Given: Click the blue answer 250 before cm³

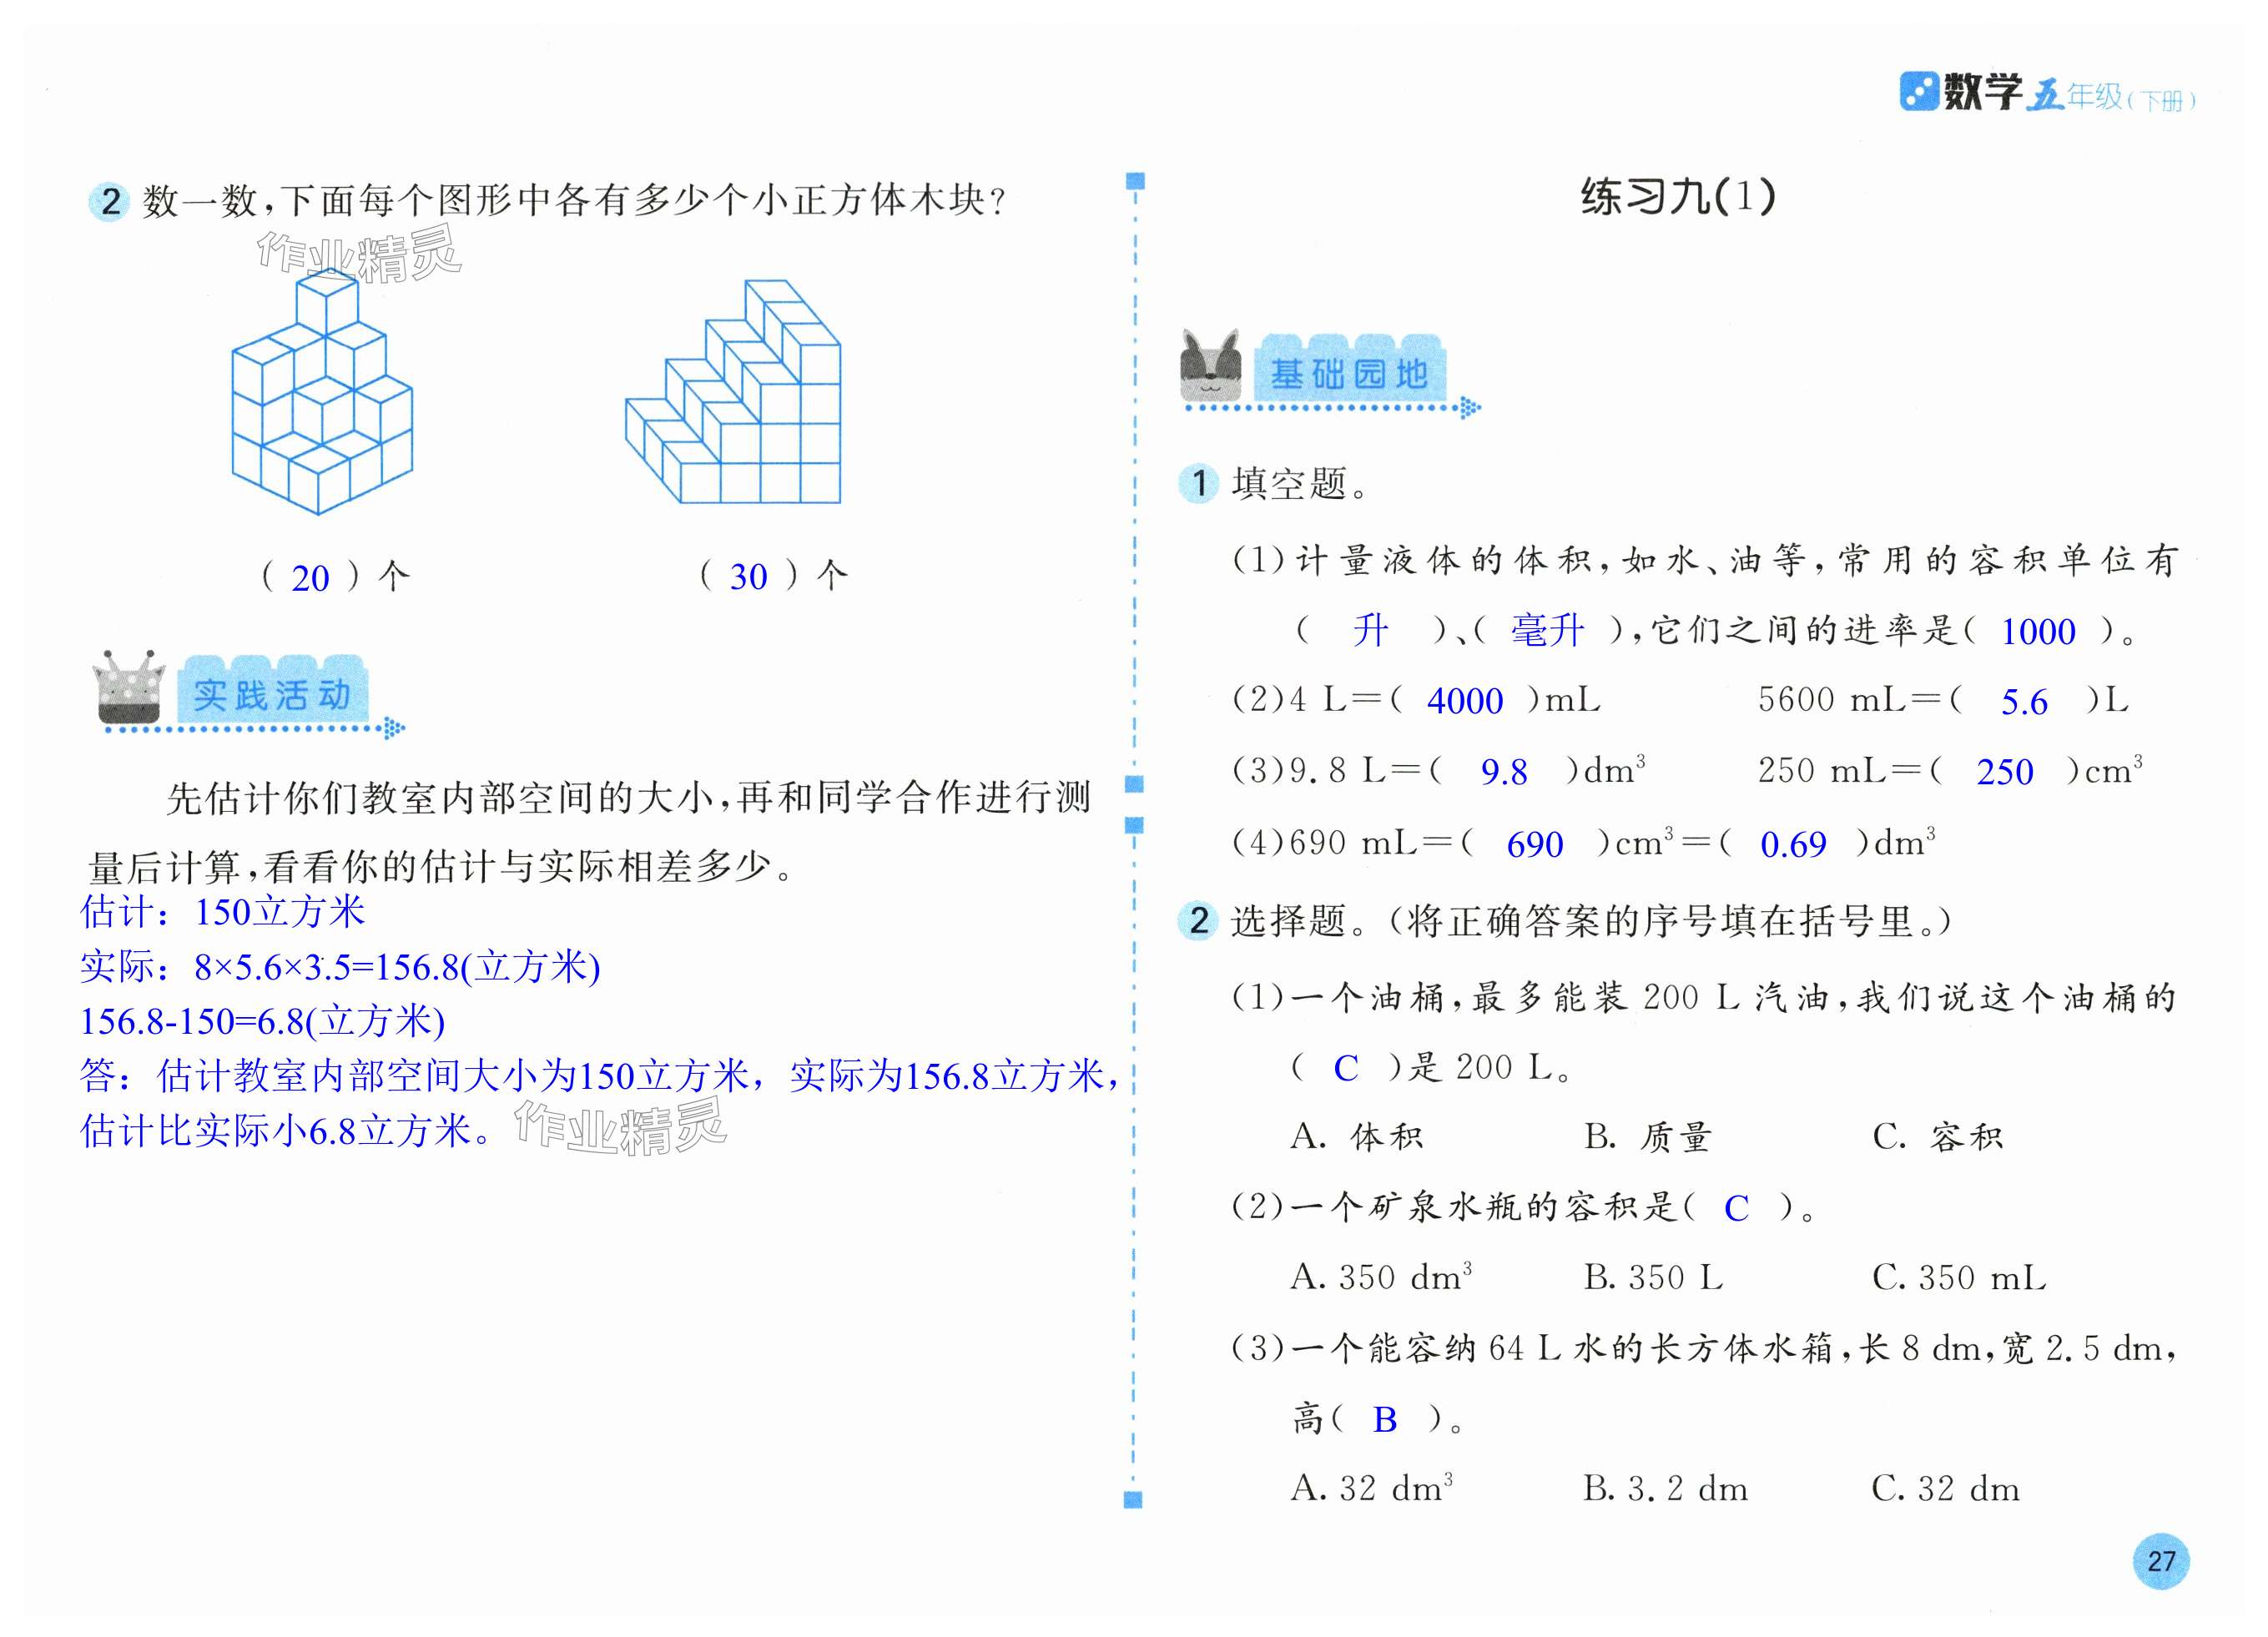Looking at the screenshot, I should 2005,772.
